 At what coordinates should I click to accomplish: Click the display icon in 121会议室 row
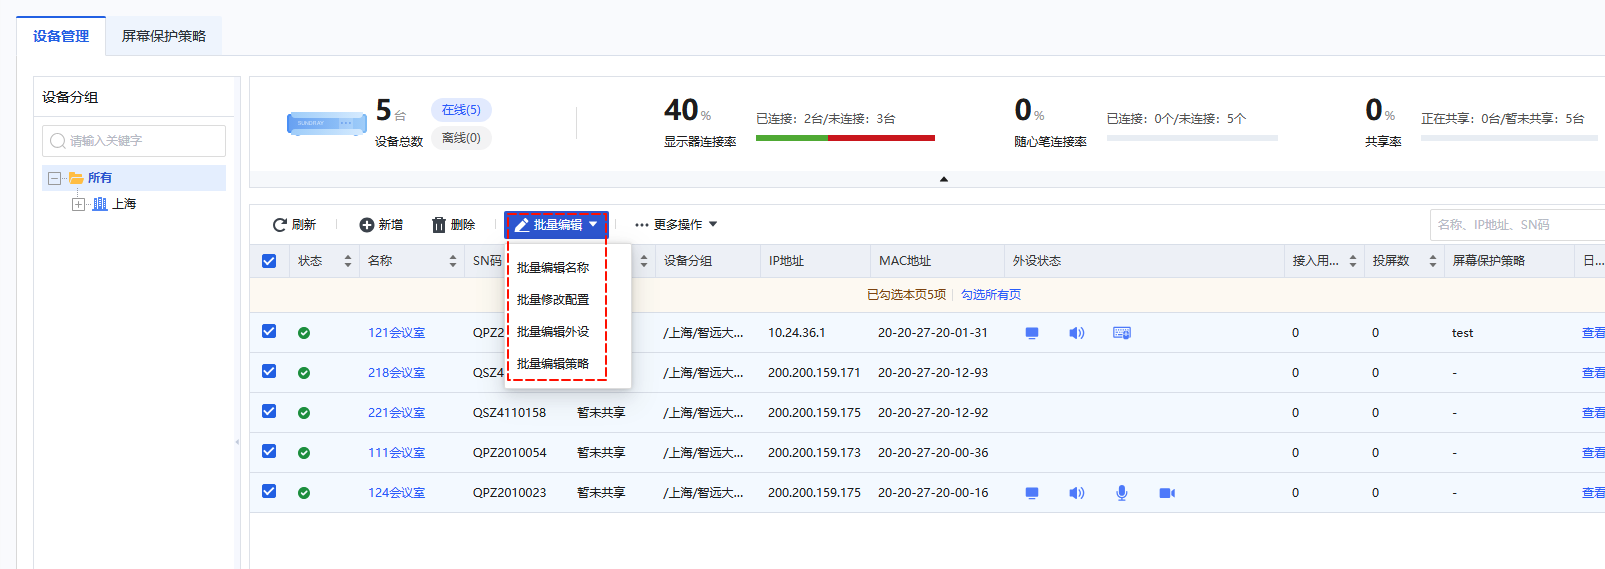[x=1032, y=333]
